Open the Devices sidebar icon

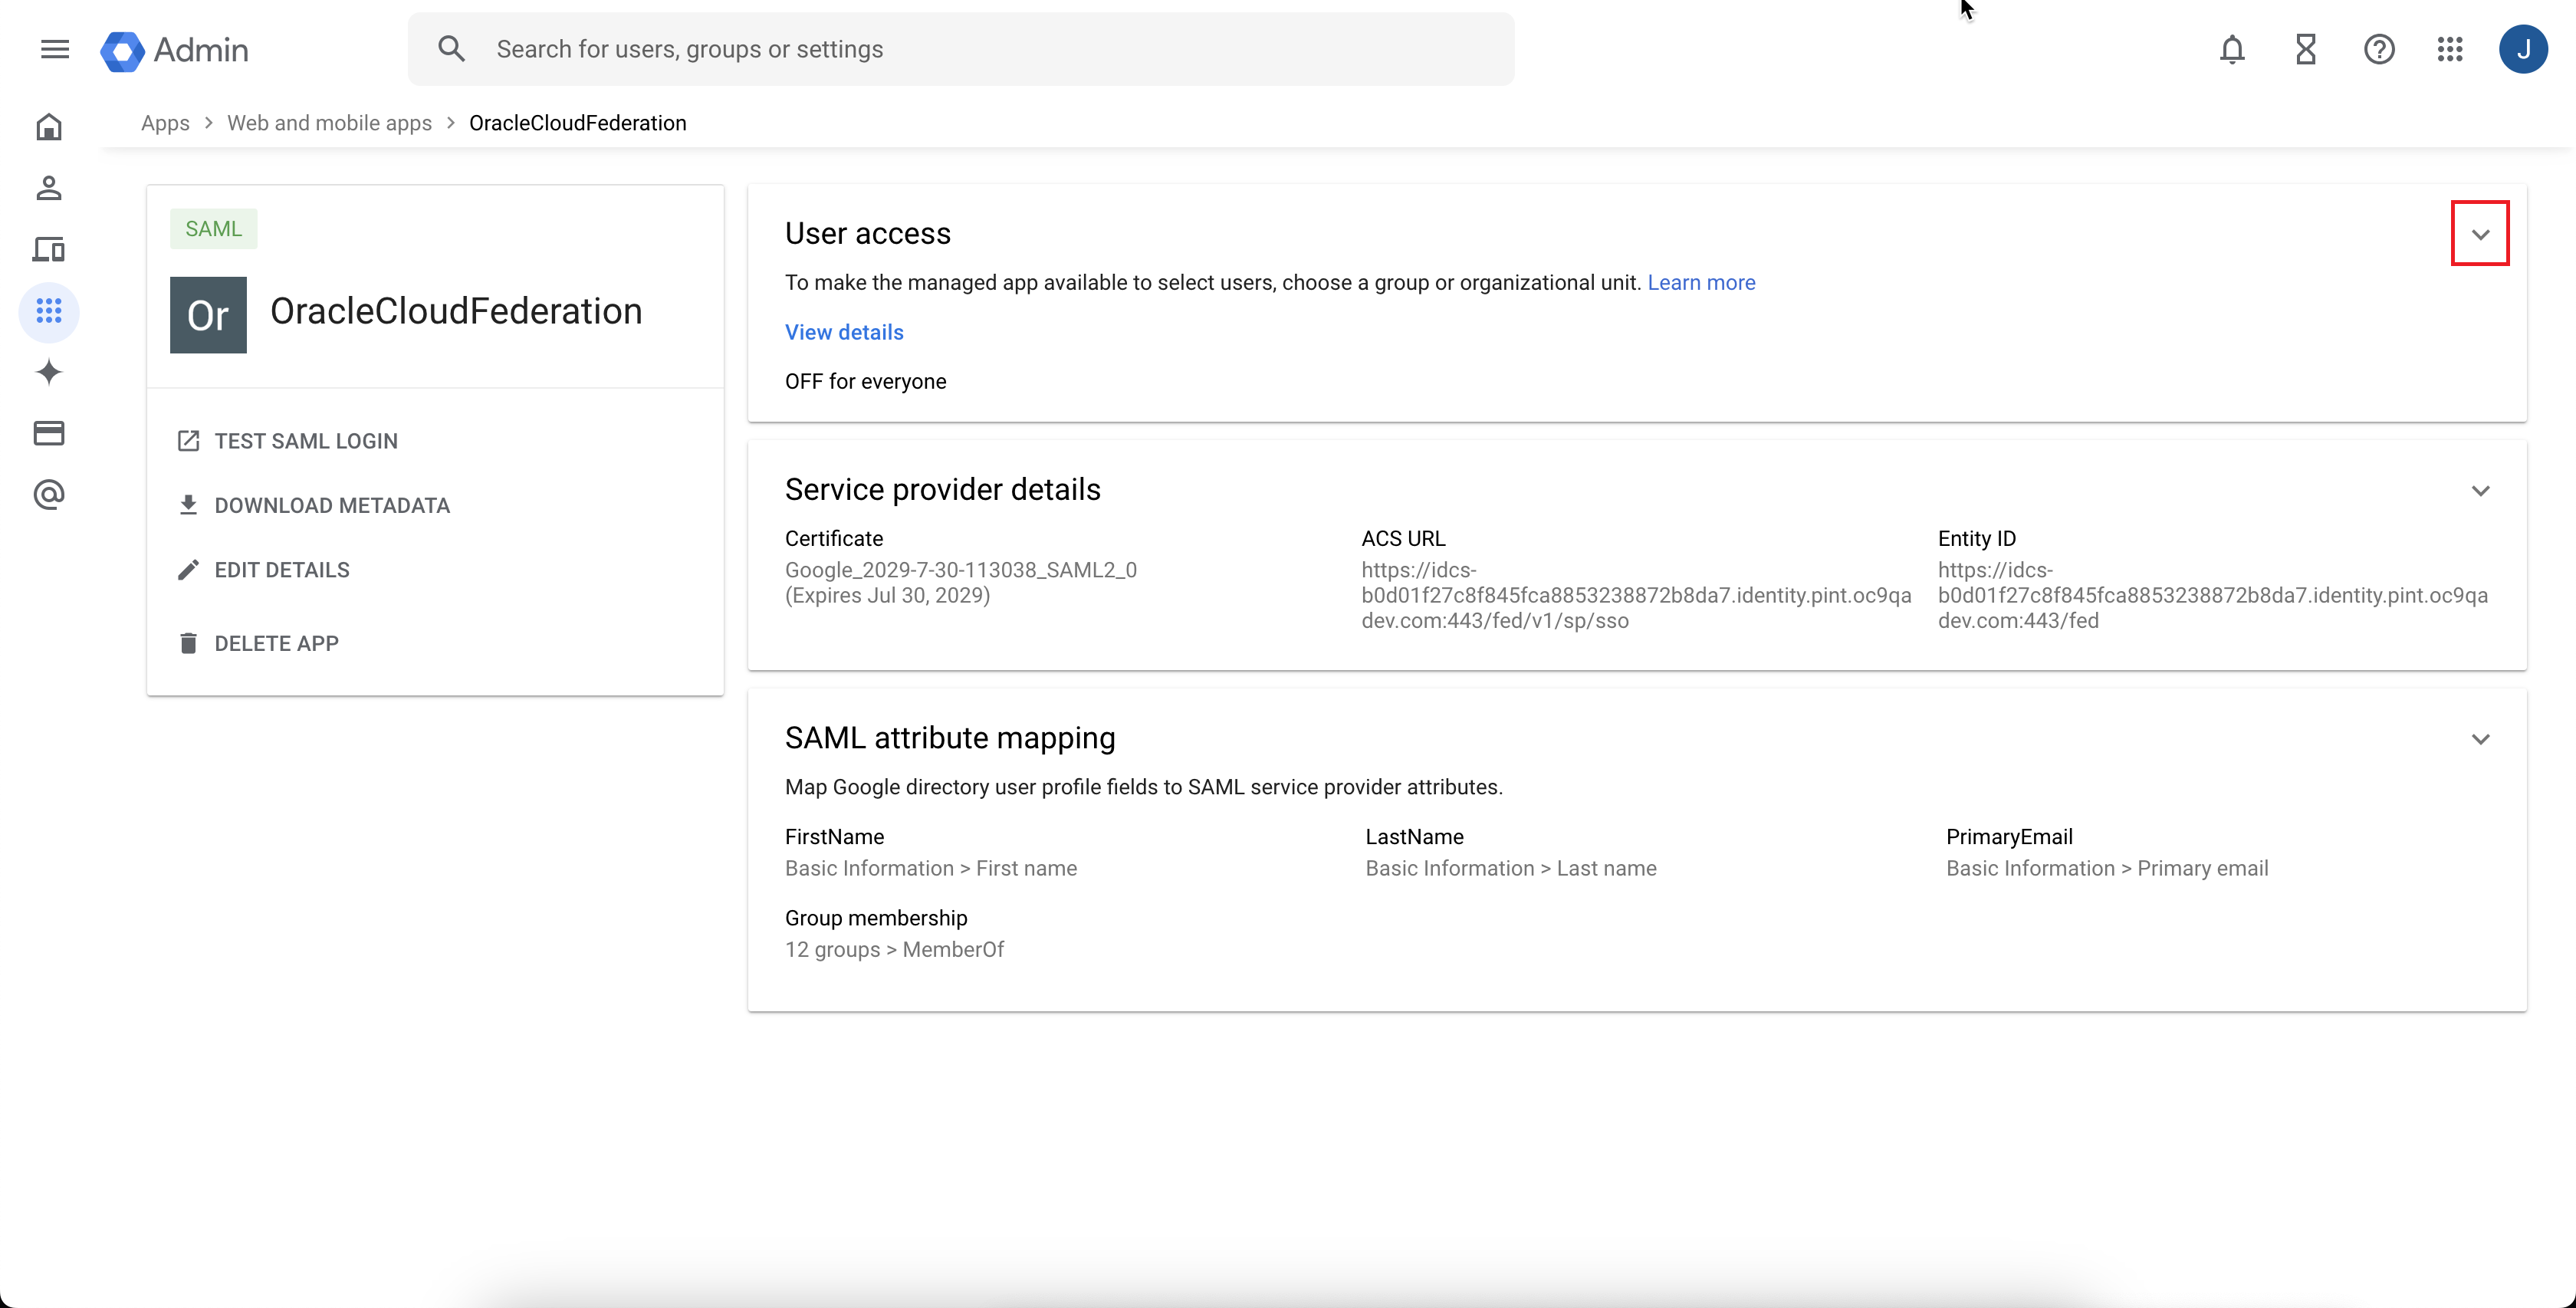click(48, 249)
